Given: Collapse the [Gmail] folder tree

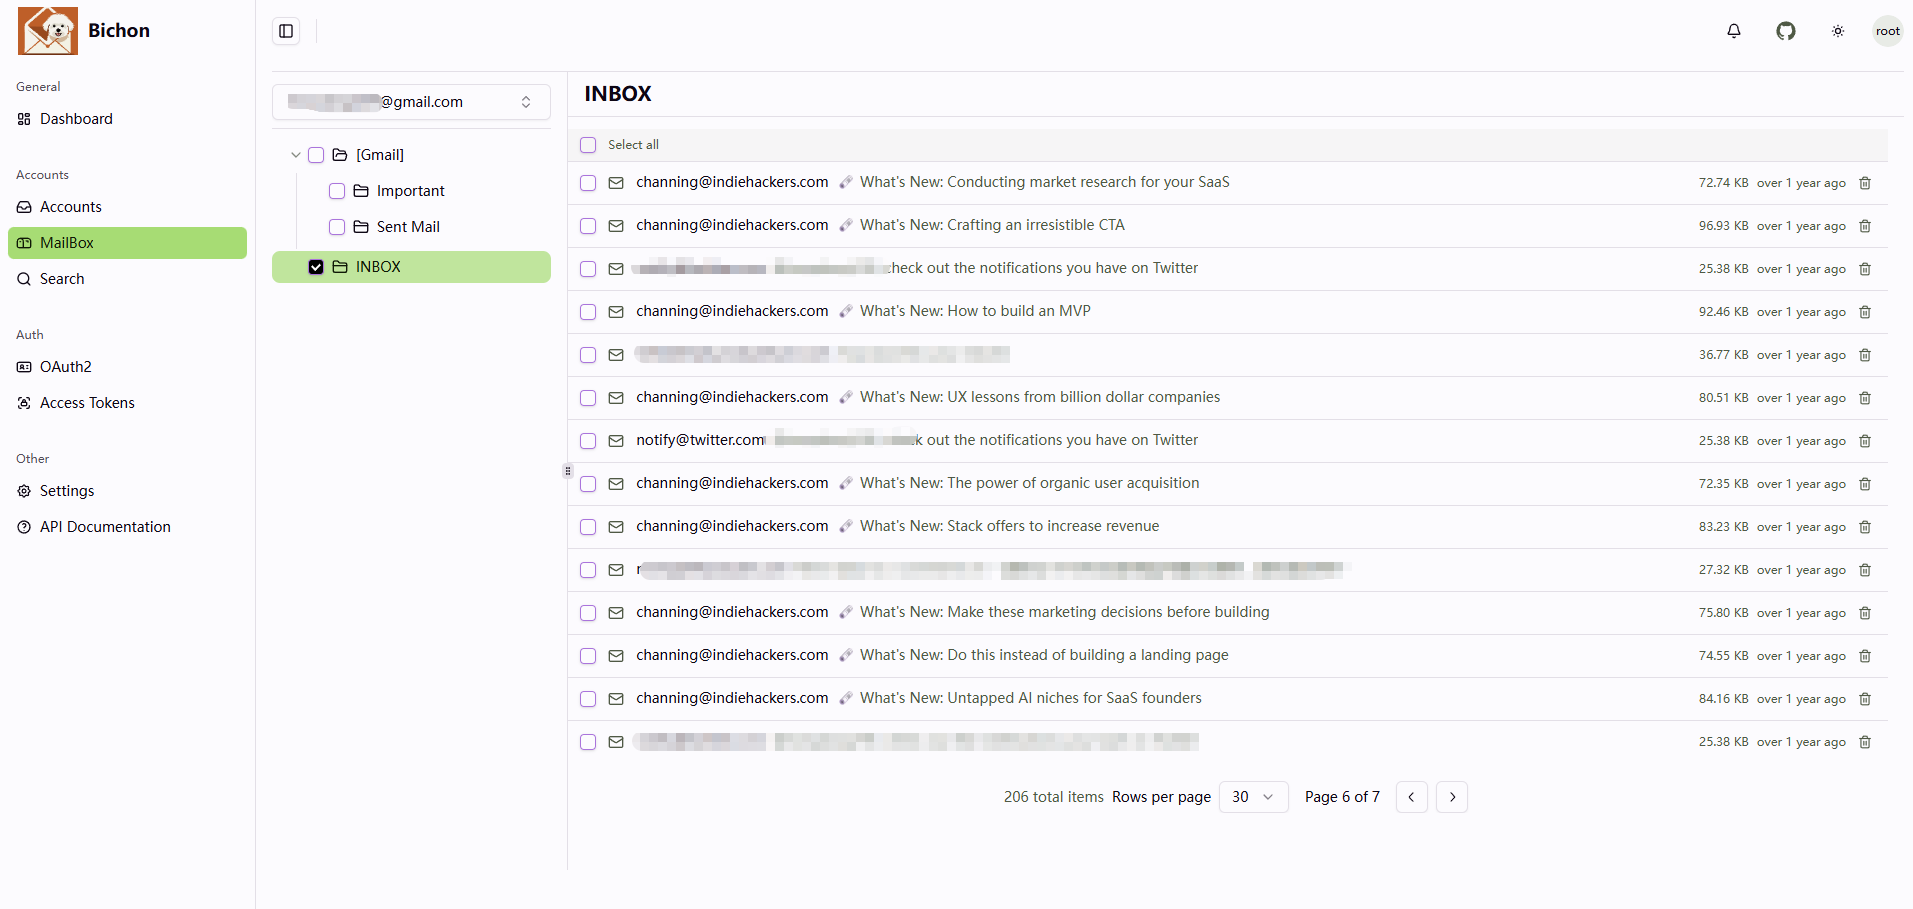Looking at the screenshot, I should (296, 155).
